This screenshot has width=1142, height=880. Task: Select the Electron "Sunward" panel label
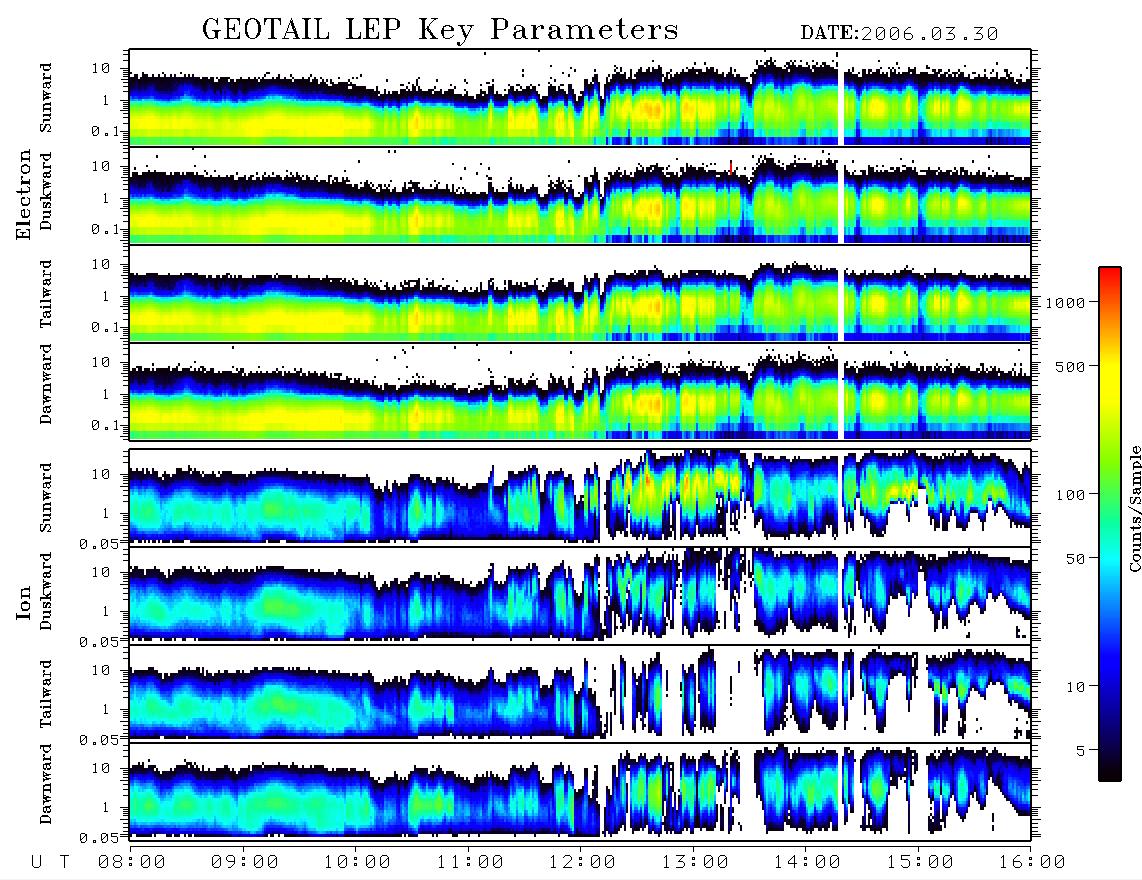(x=46, y=98)
